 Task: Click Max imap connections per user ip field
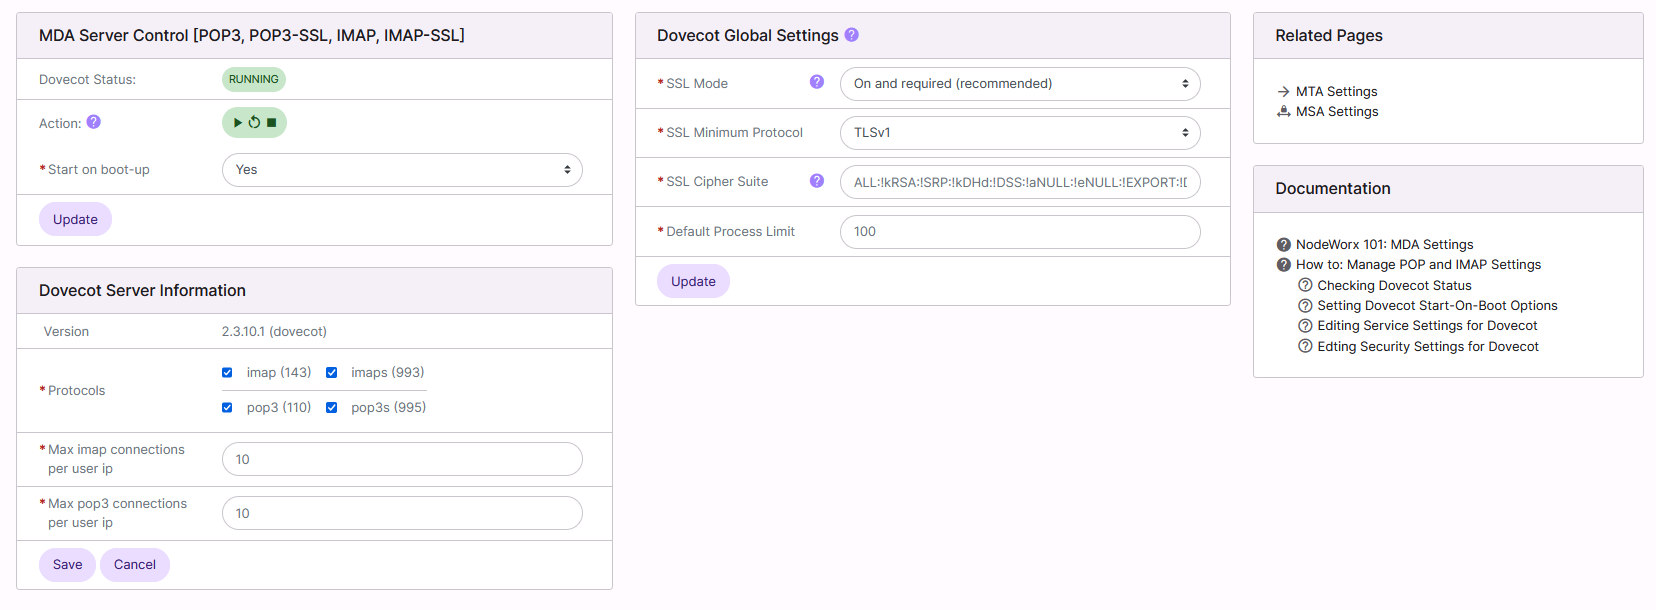[402, 460]
